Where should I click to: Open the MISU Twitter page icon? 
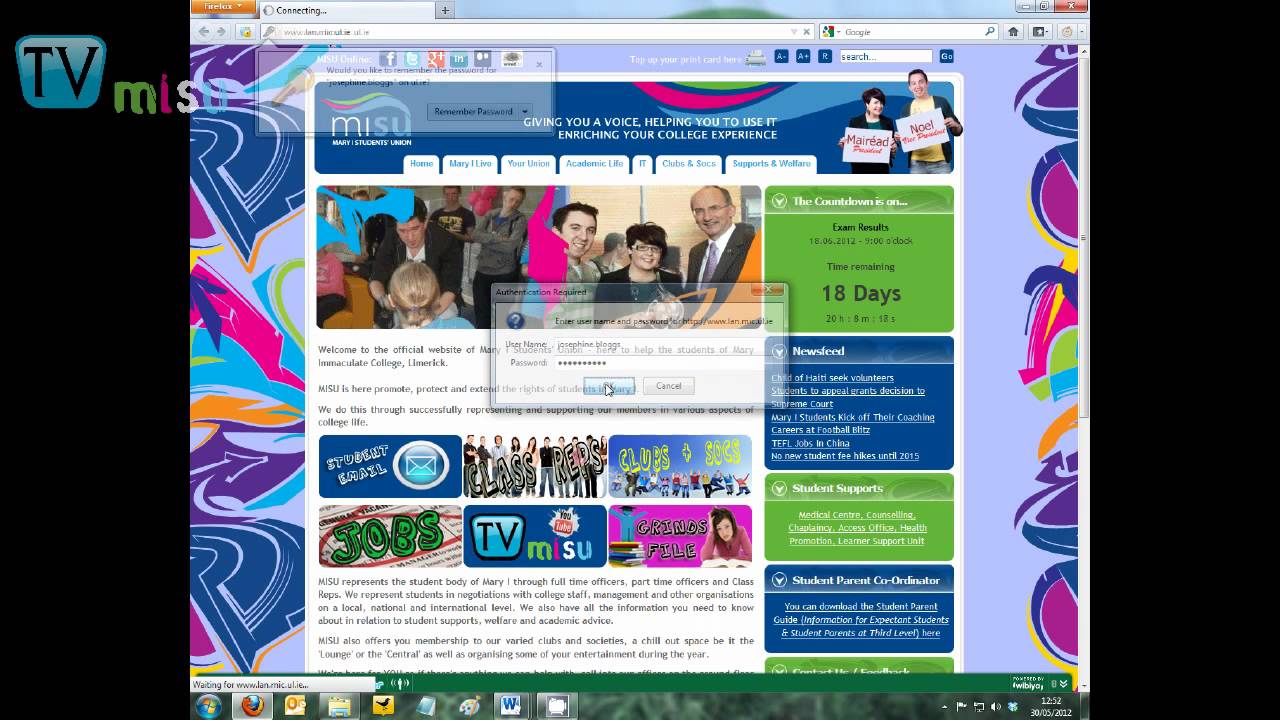412,60
